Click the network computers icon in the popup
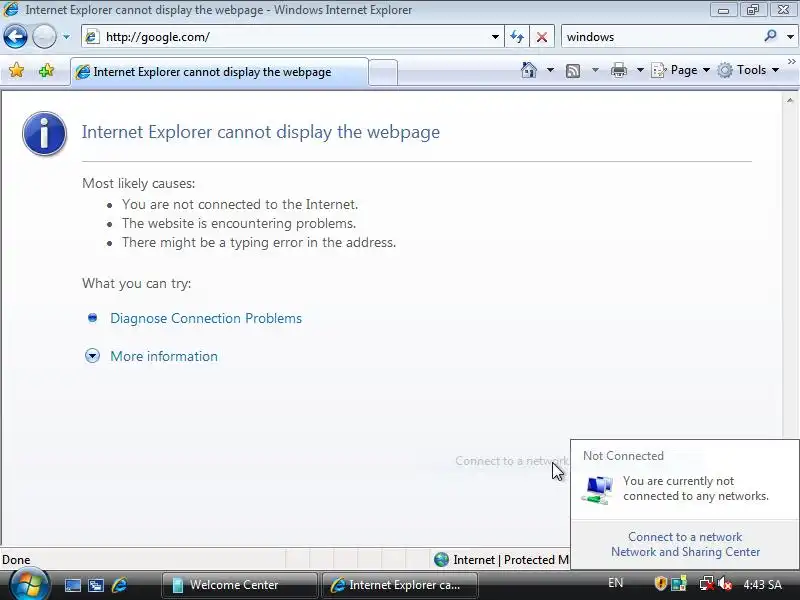This screenshot has width=800, height=600. tap(597, 490)
